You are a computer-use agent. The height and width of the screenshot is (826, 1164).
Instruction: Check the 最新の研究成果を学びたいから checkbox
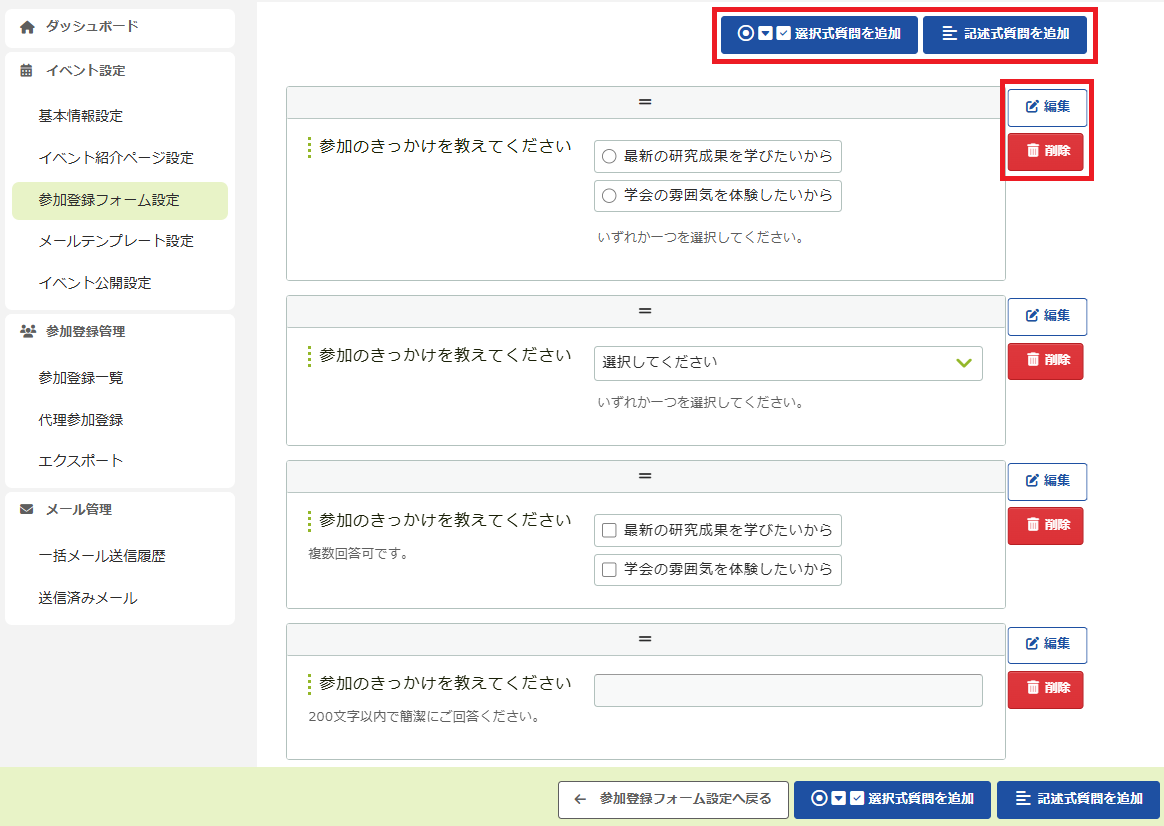pyautogui.click(x=609, y=530)
